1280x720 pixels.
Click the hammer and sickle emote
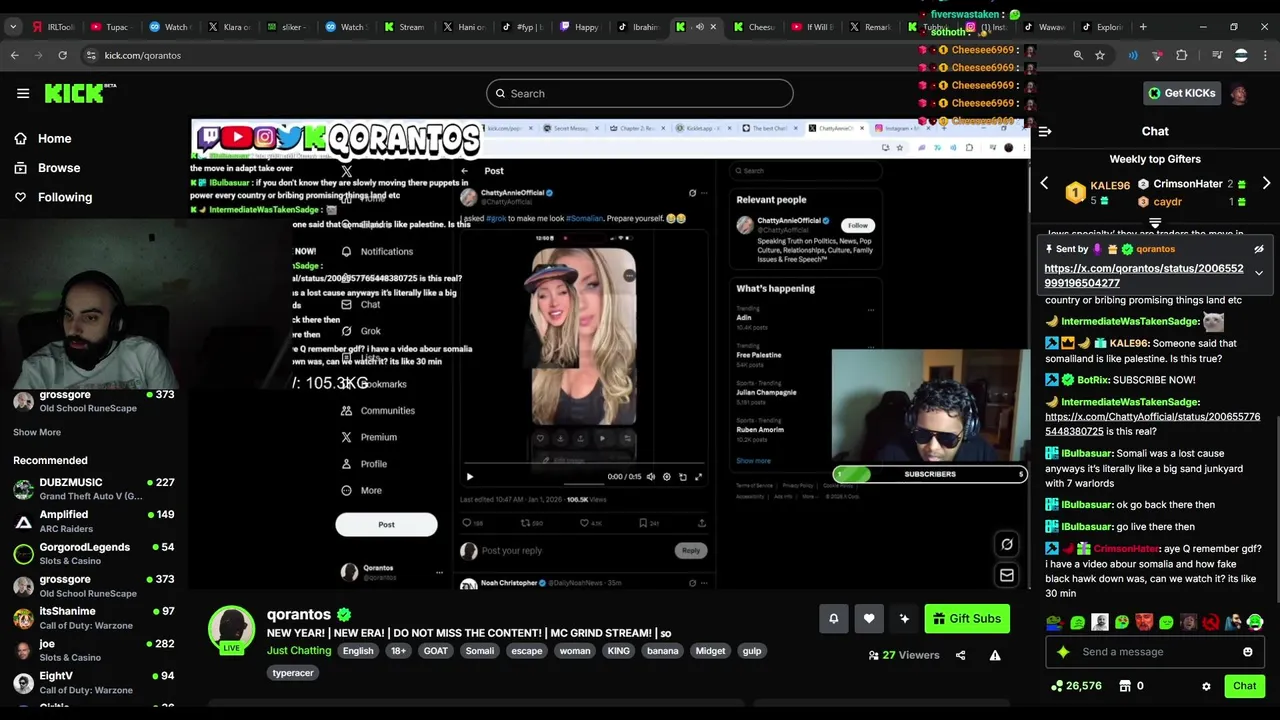1211,623
